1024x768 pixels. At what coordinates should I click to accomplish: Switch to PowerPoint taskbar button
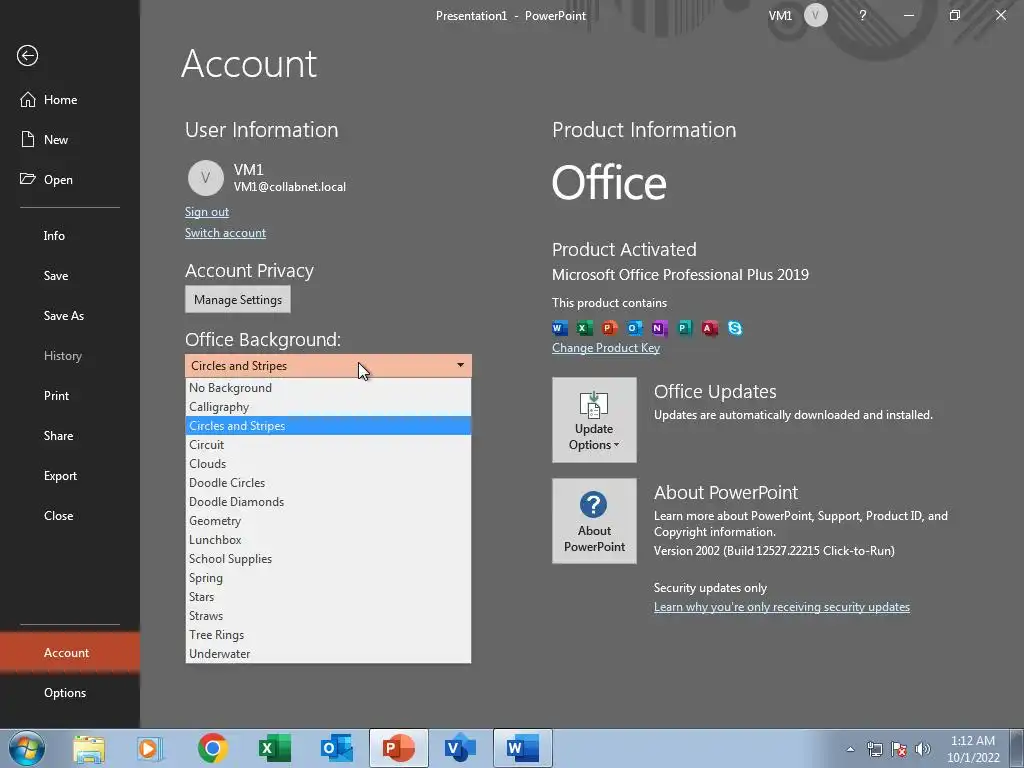(x=398, y=748)
